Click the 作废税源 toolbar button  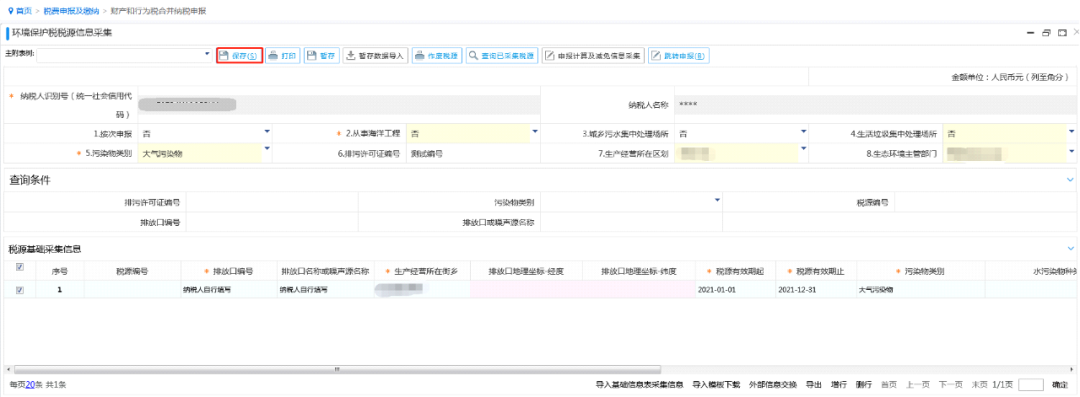(437, 56)
